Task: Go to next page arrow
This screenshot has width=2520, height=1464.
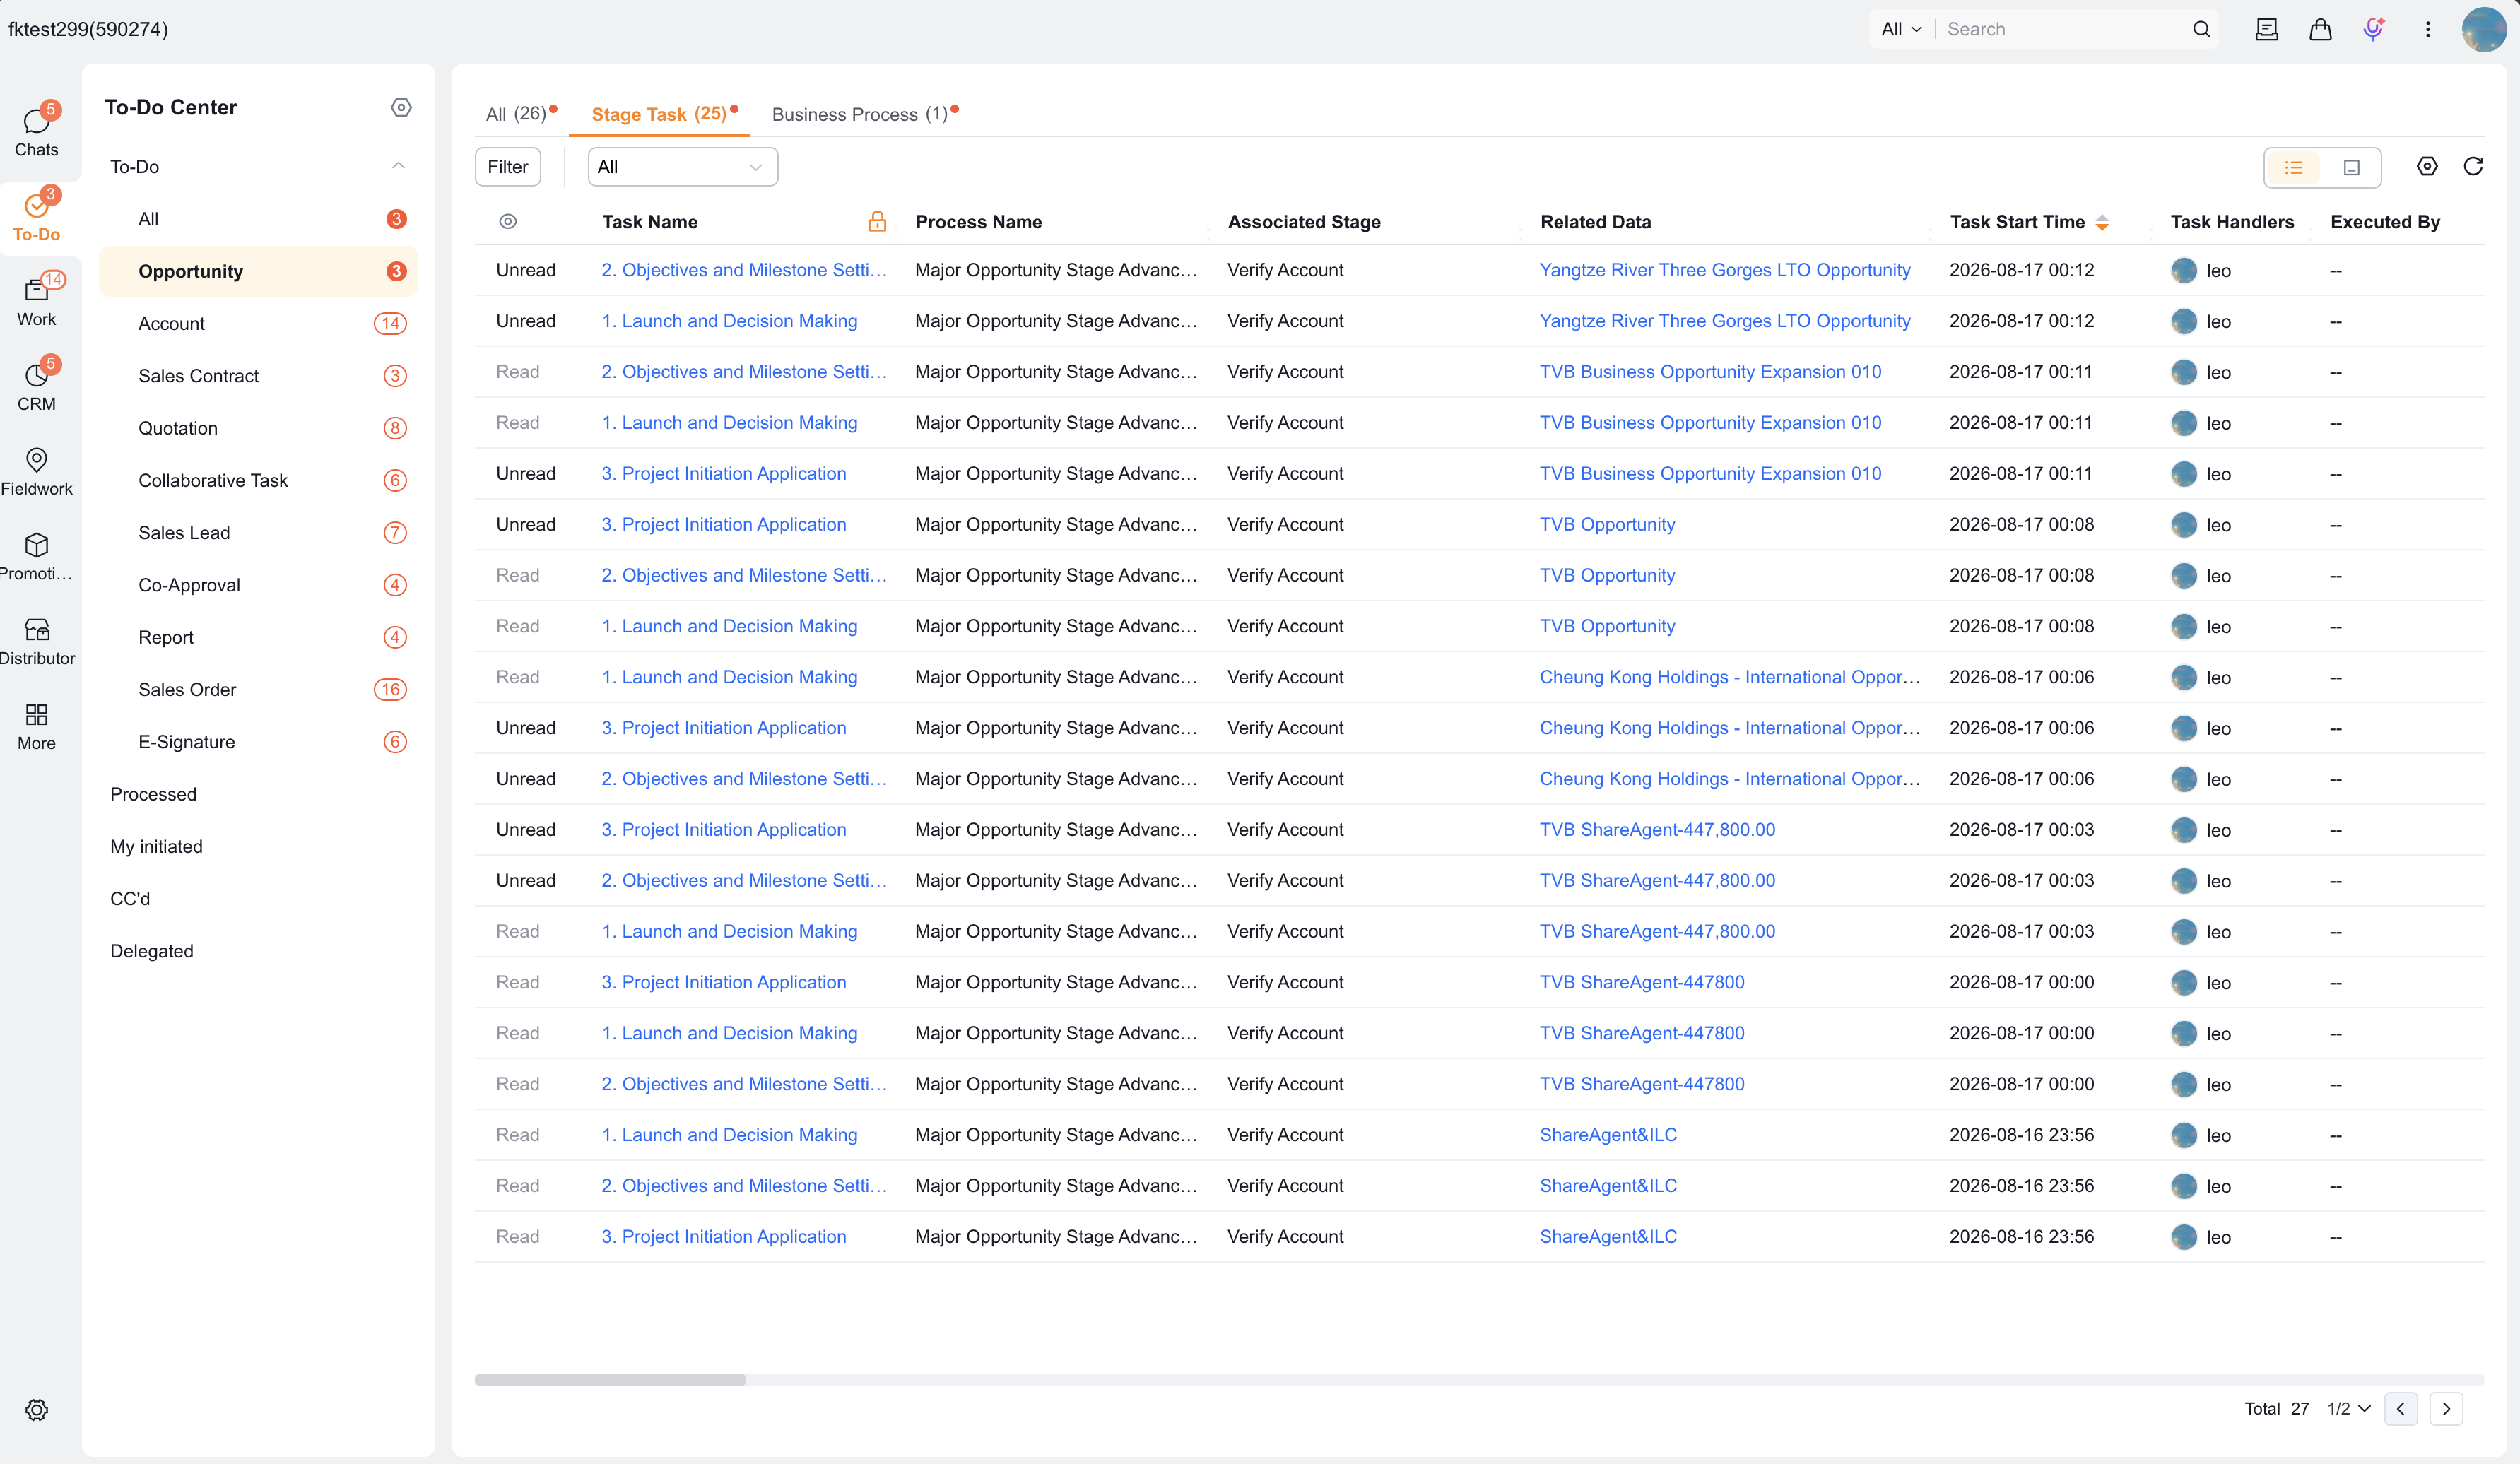Action: pos(2446,1408)
